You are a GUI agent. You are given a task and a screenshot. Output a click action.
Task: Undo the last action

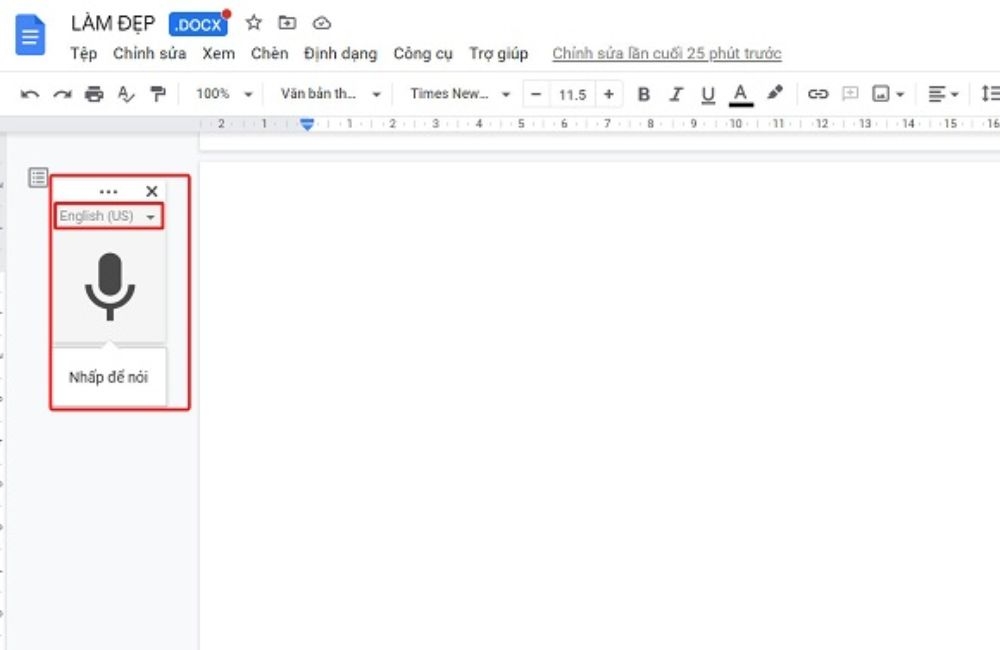[x=30, y=93]
